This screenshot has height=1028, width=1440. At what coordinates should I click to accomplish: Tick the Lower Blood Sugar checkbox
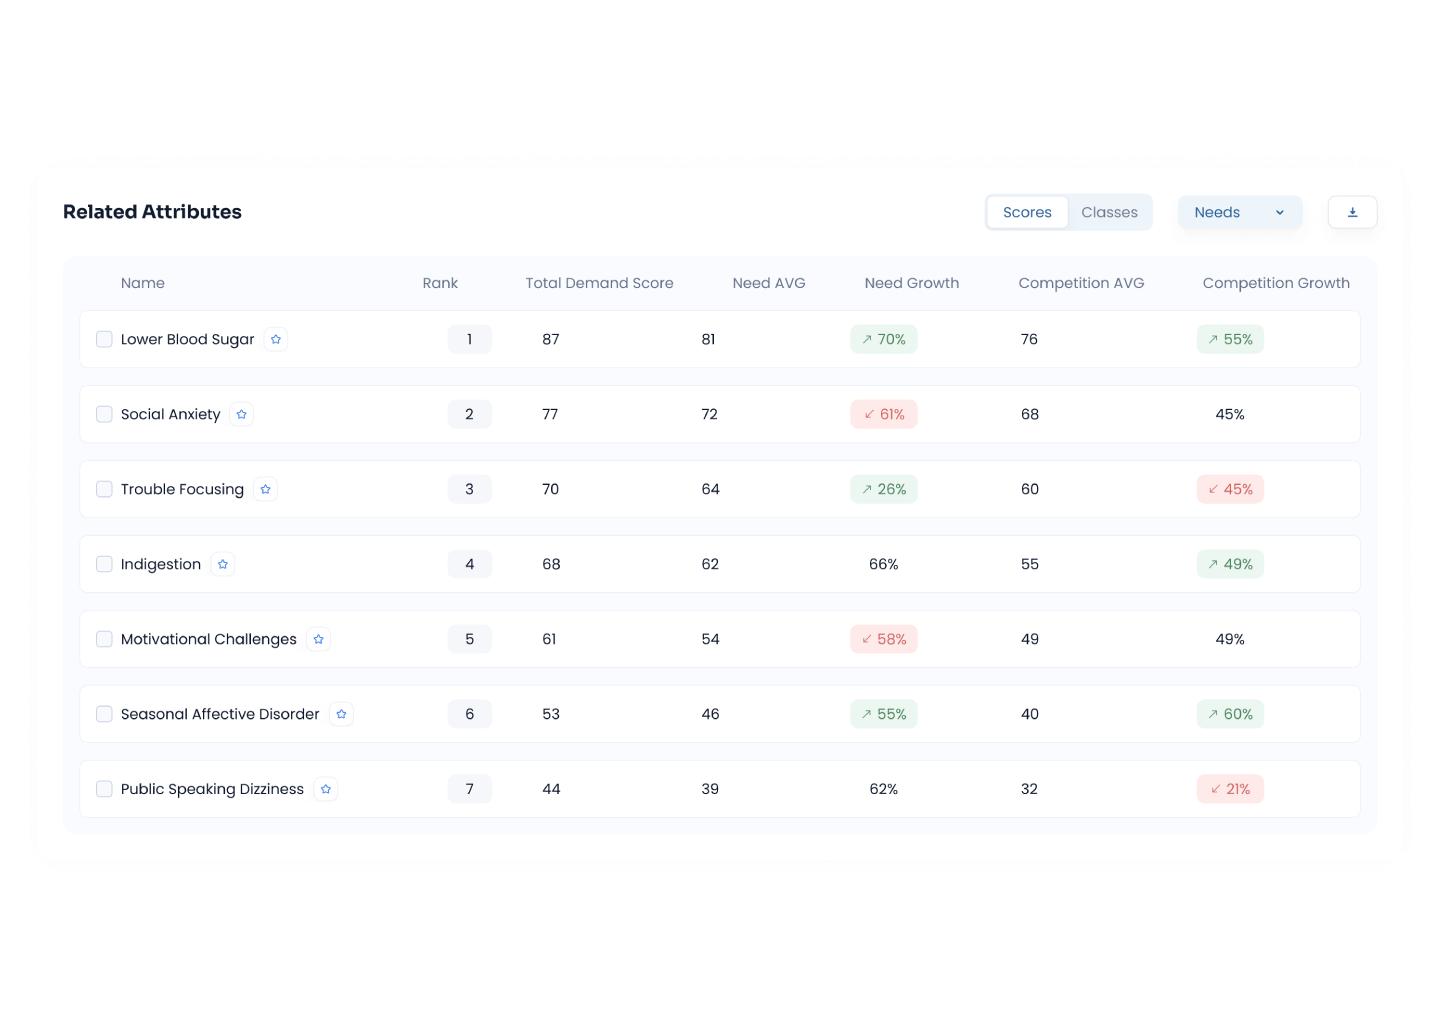[104, 339]
